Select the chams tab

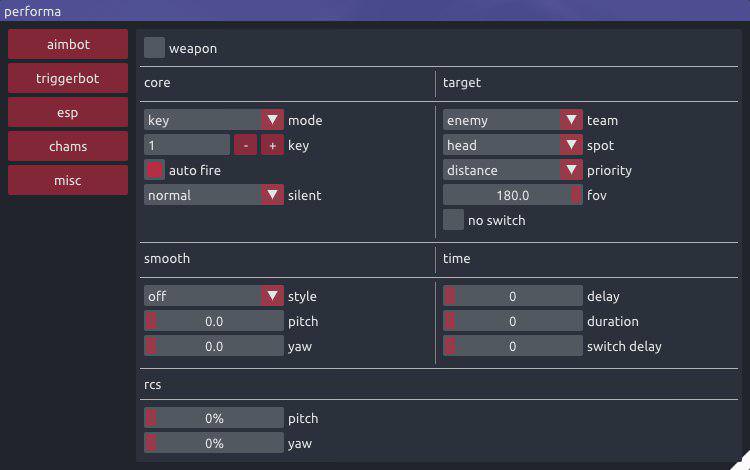click(68, 146)
